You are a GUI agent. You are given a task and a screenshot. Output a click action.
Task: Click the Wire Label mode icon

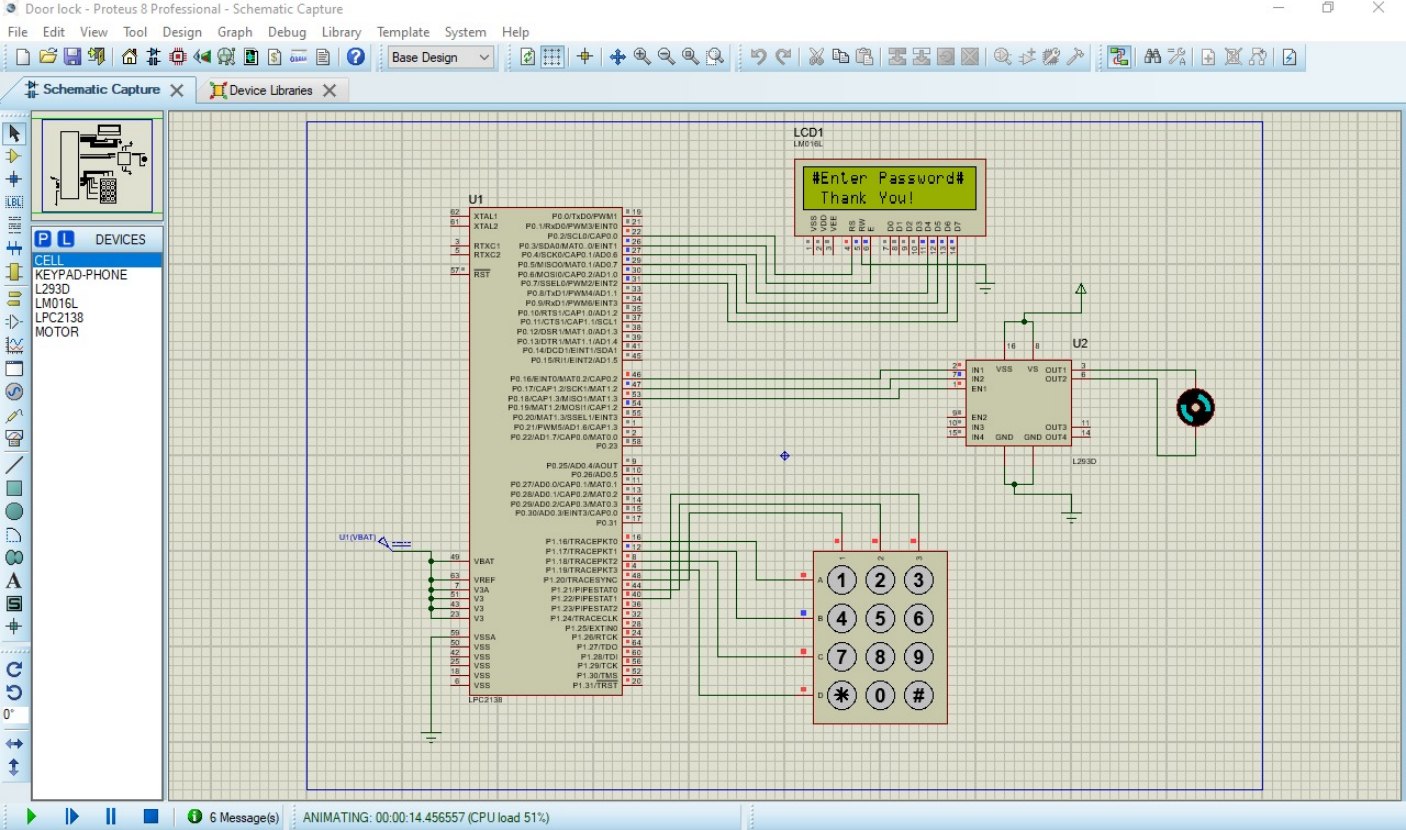14,202
